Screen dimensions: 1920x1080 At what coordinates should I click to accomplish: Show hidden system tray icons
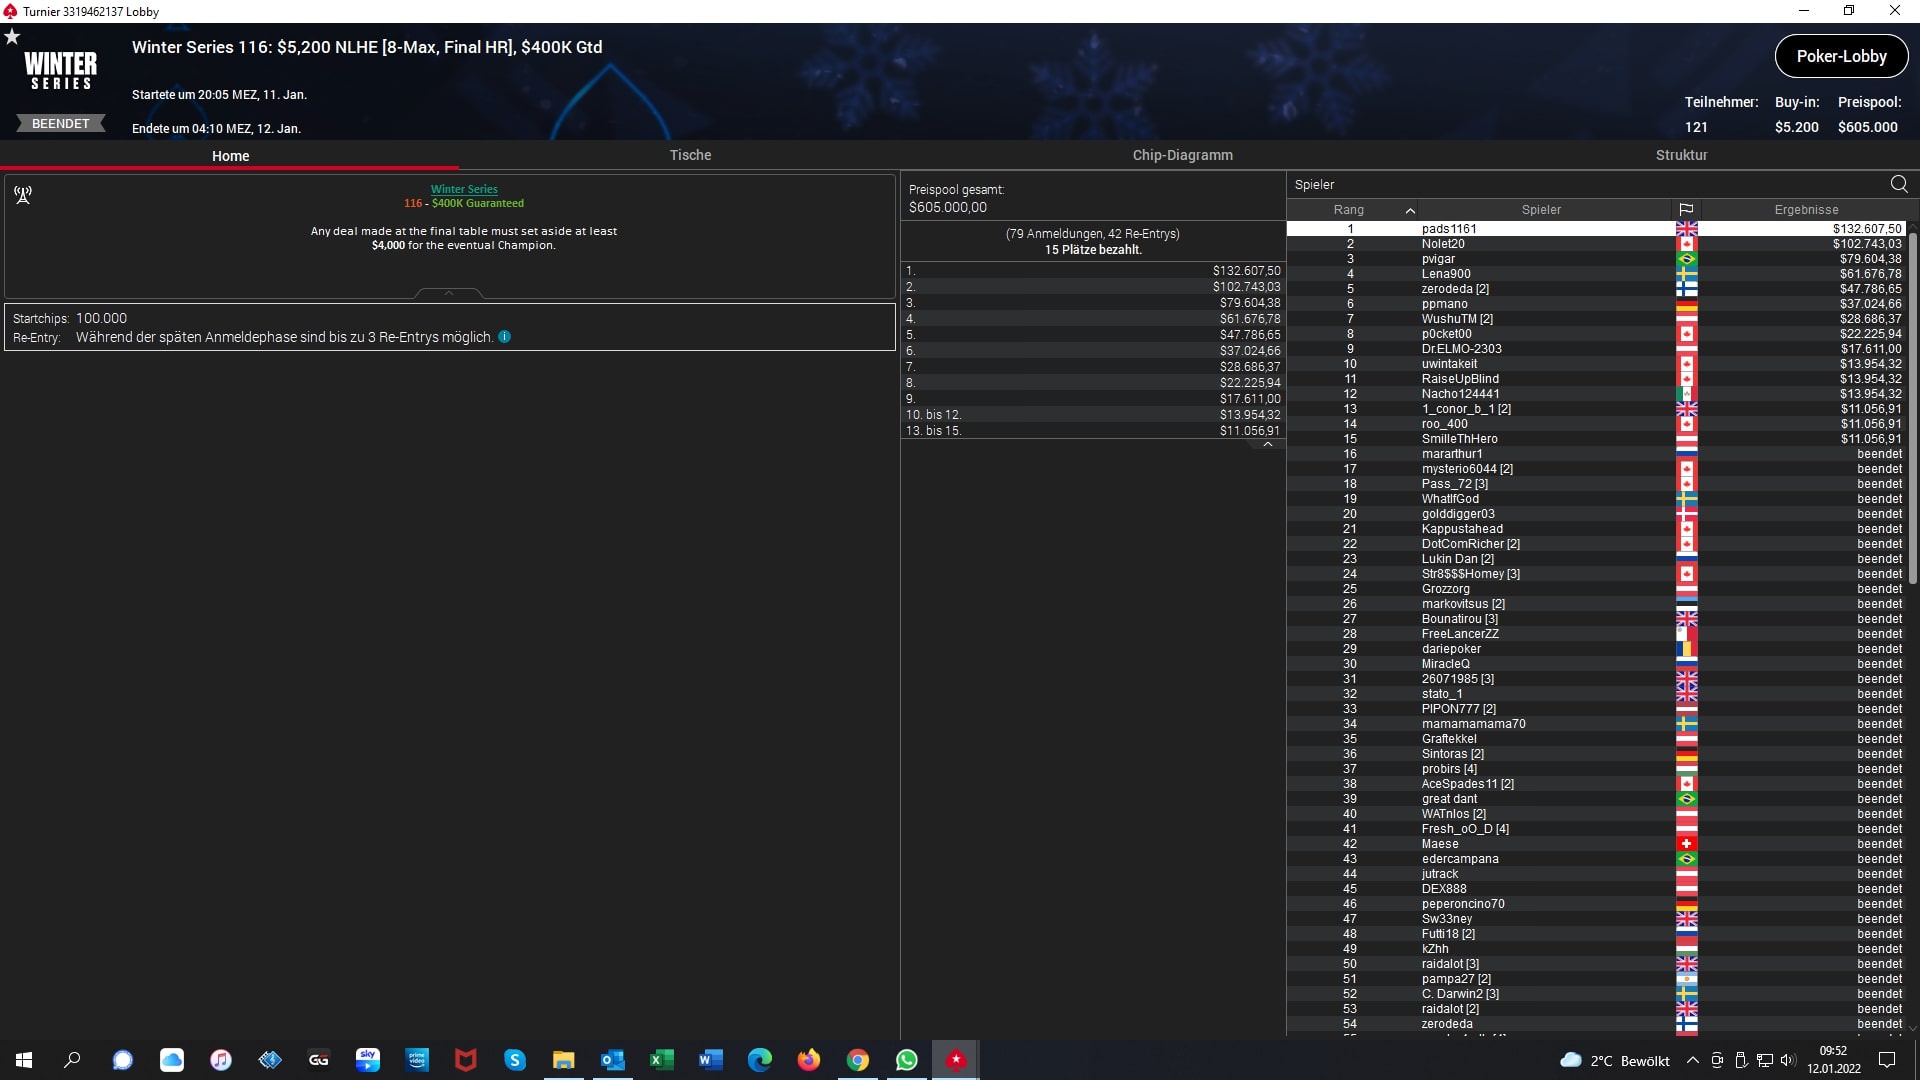[1692, 1060]
